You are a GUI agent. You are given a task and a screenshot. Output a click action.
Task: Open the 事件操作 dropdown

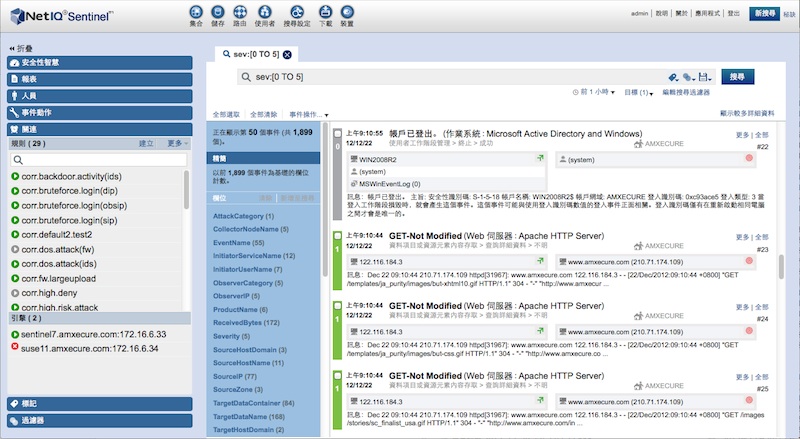(x=309, y=114)
